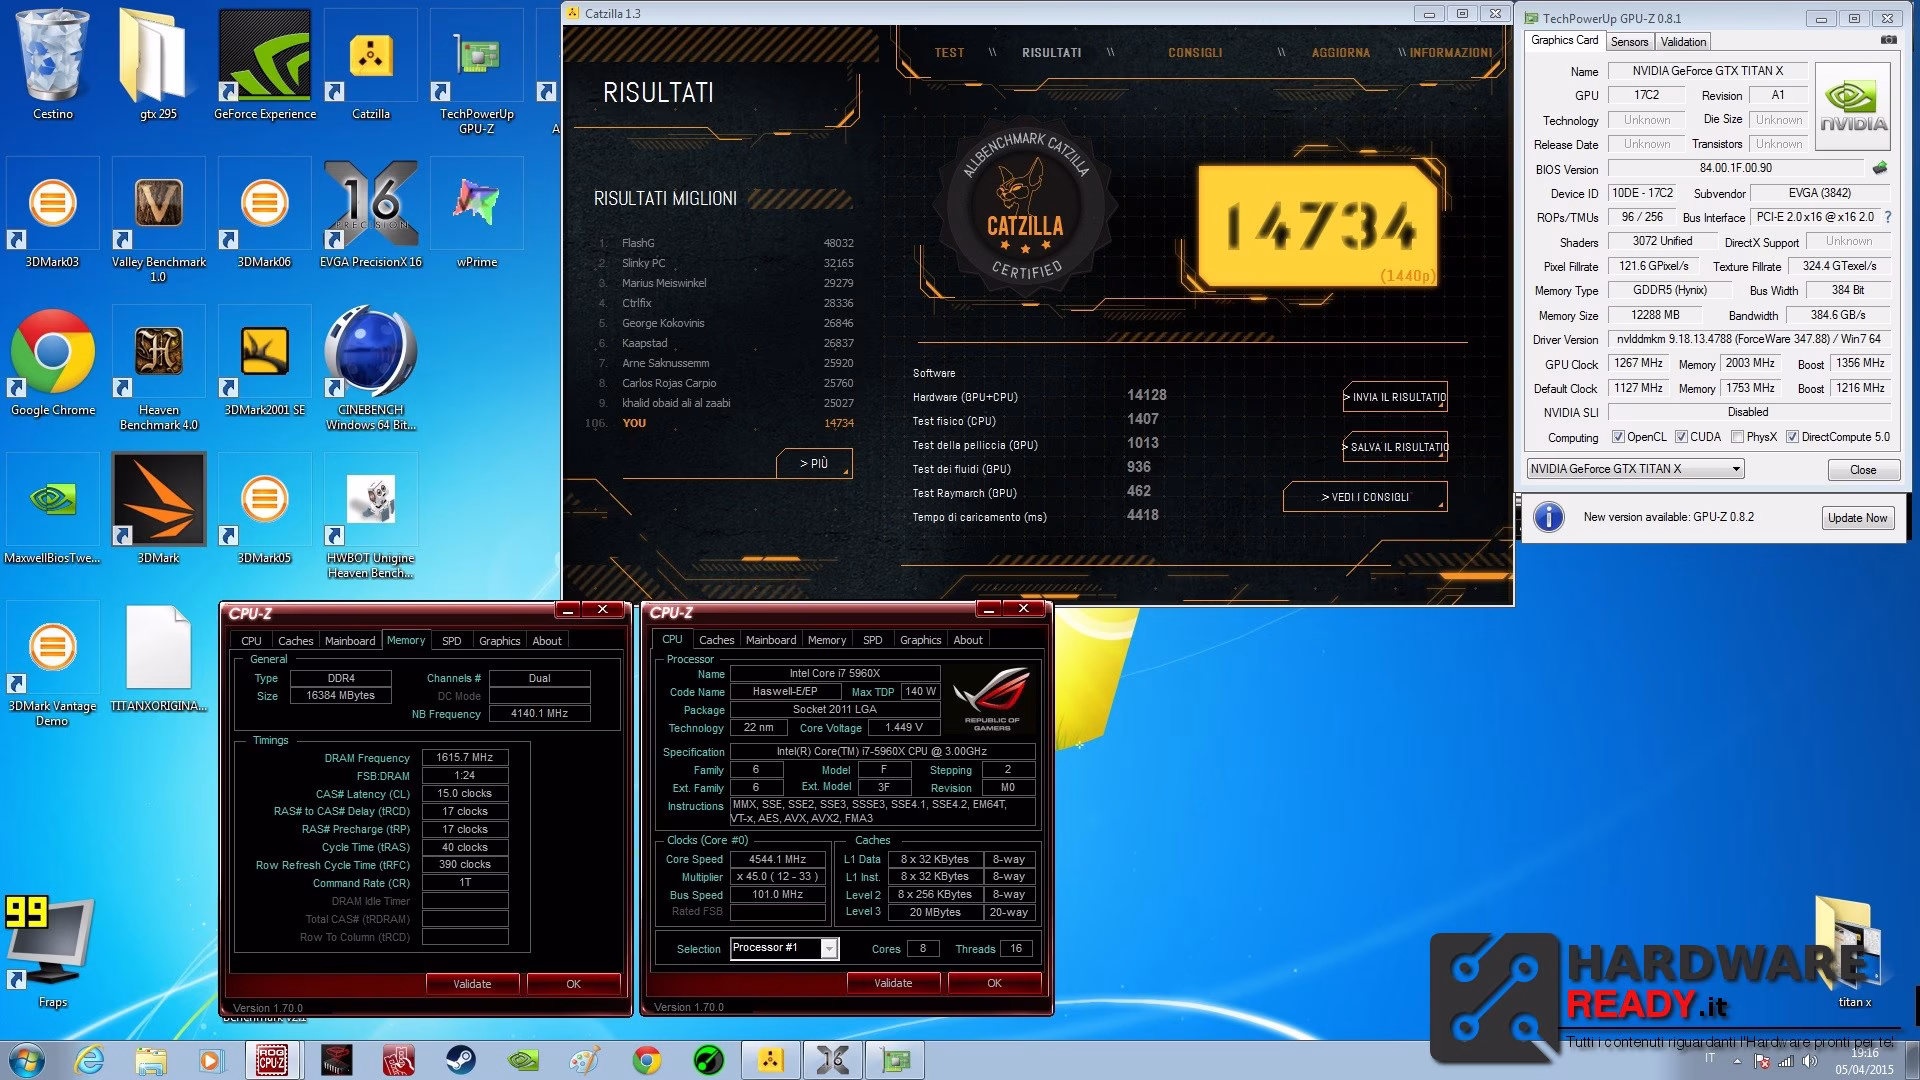Click the GPU-Z screenshot camera icon
Image resolution: width=1920 pixels, height=1080 pixels.
[1888, 40]
